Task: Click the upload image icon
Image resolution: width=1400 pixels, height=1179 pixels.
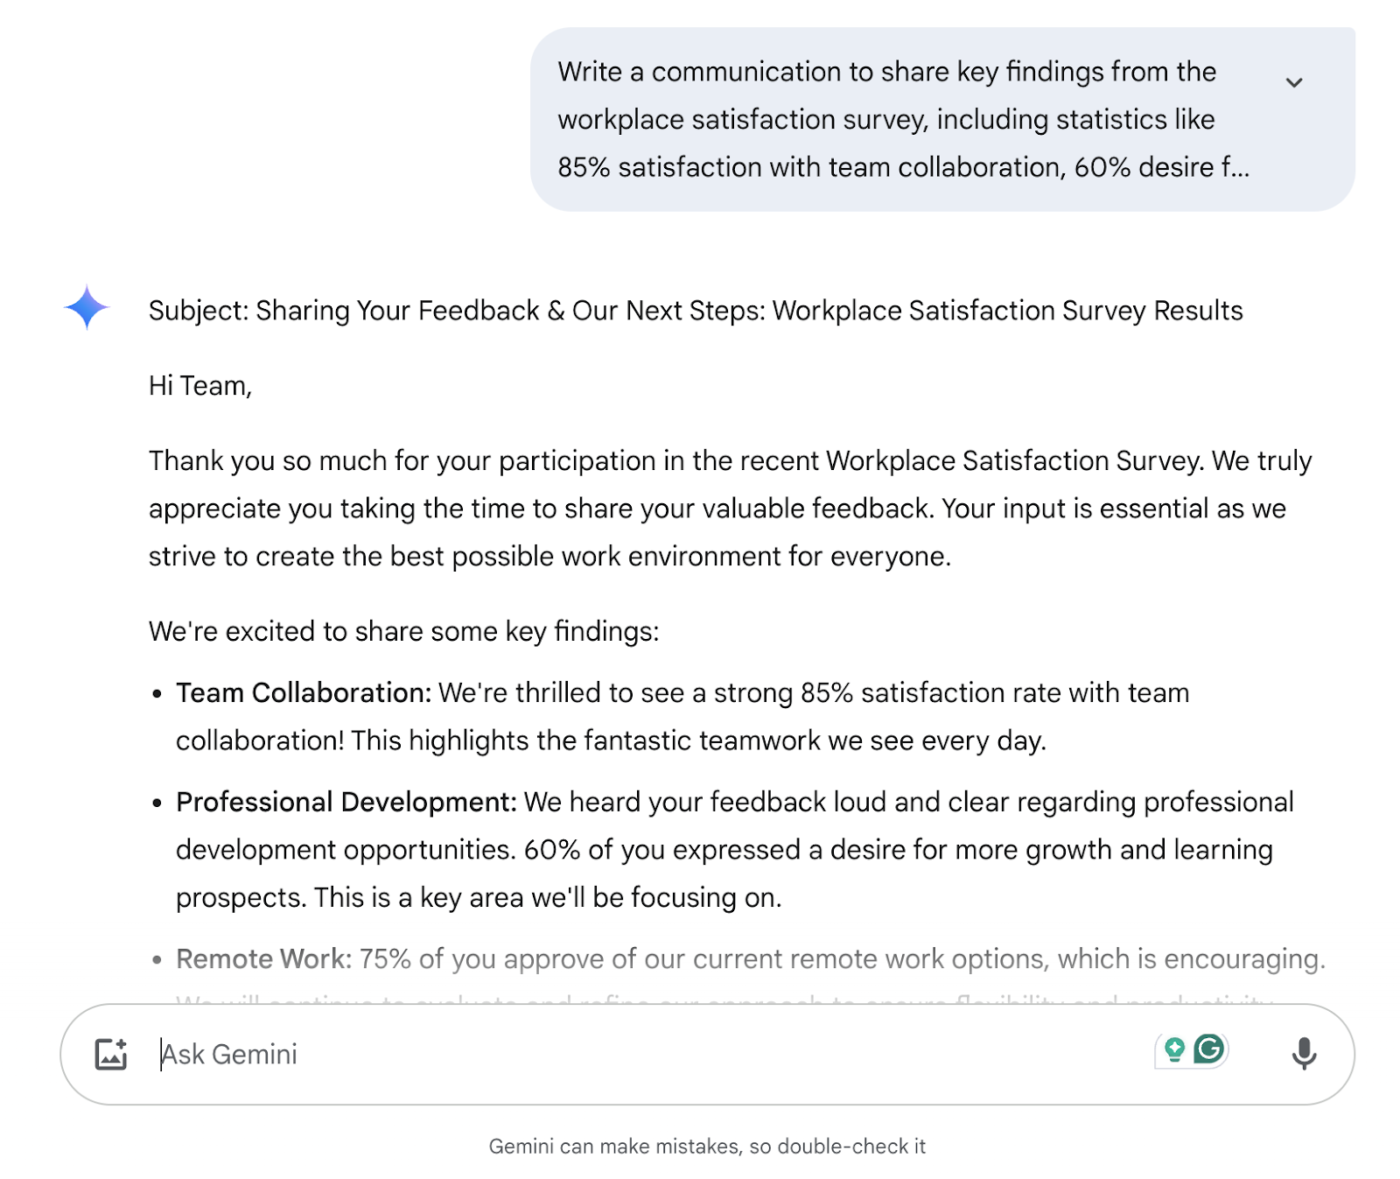Action: (x=111, y=1054)
